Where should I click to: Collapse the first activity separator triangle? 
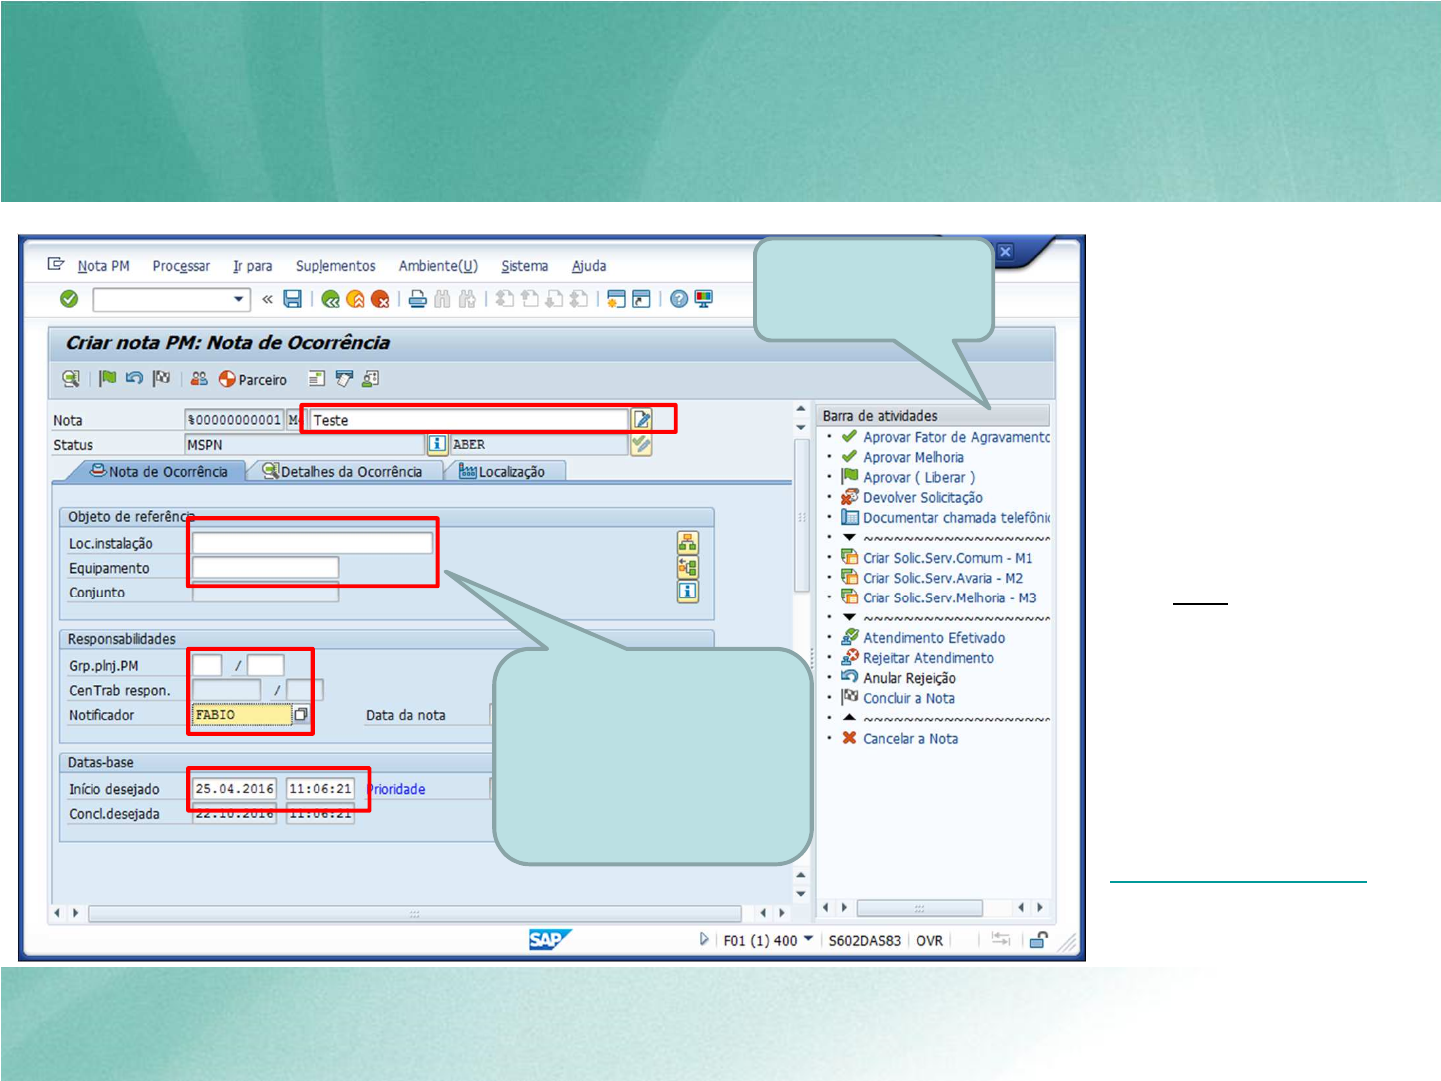(x=849, y=538)
